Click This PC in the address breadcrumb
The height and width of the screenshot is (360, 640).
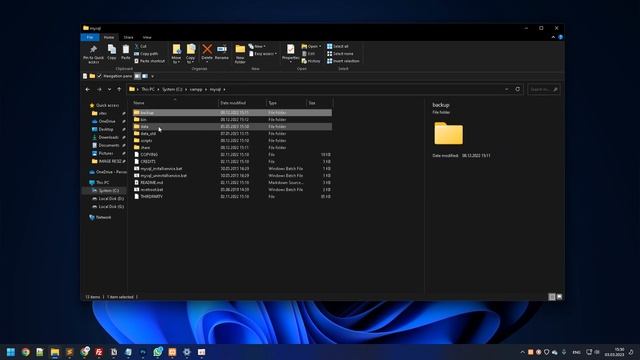click(x=148, y=89)
